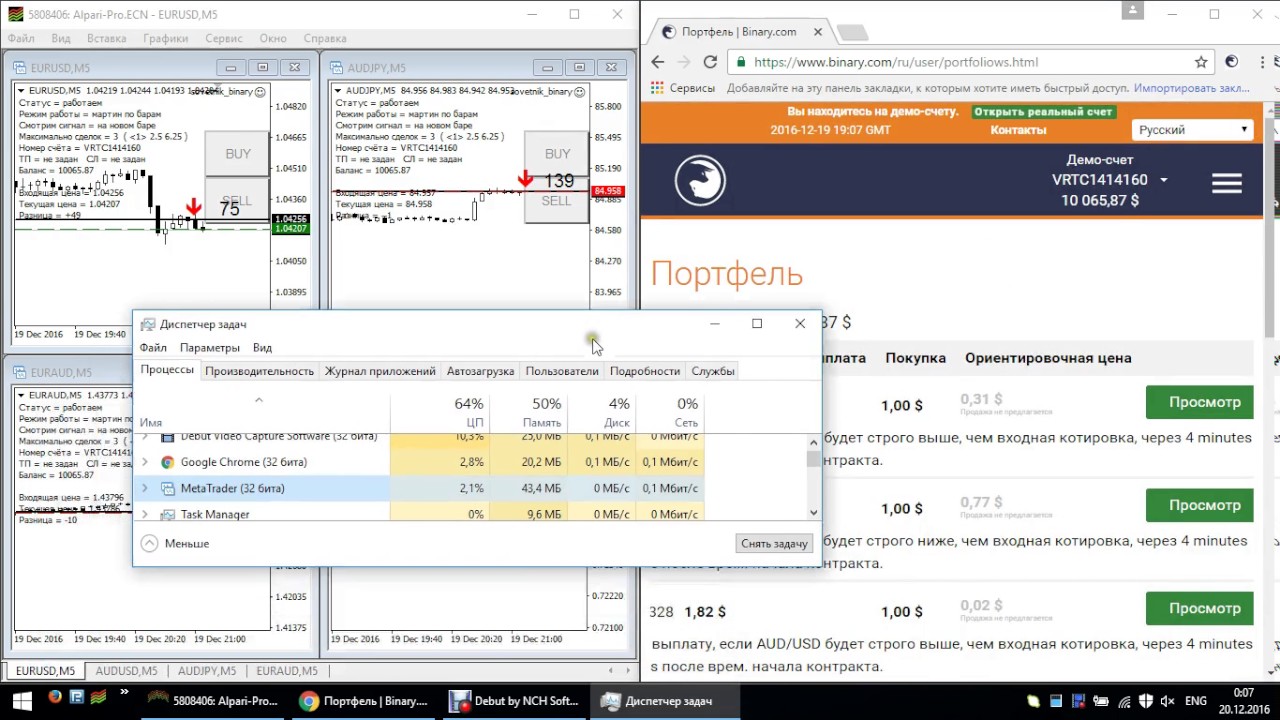Click the Google Chrome icon in process list
This screenshot has width=1280, height=720.
pos(168,462)
